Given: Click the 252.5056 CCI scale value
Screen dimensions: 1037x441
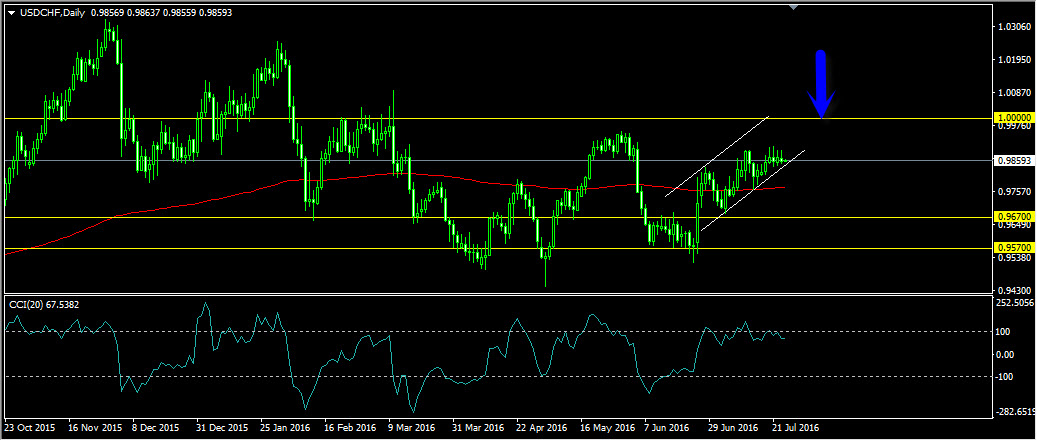Looking at the screenshot, I should click(1014, 302).
